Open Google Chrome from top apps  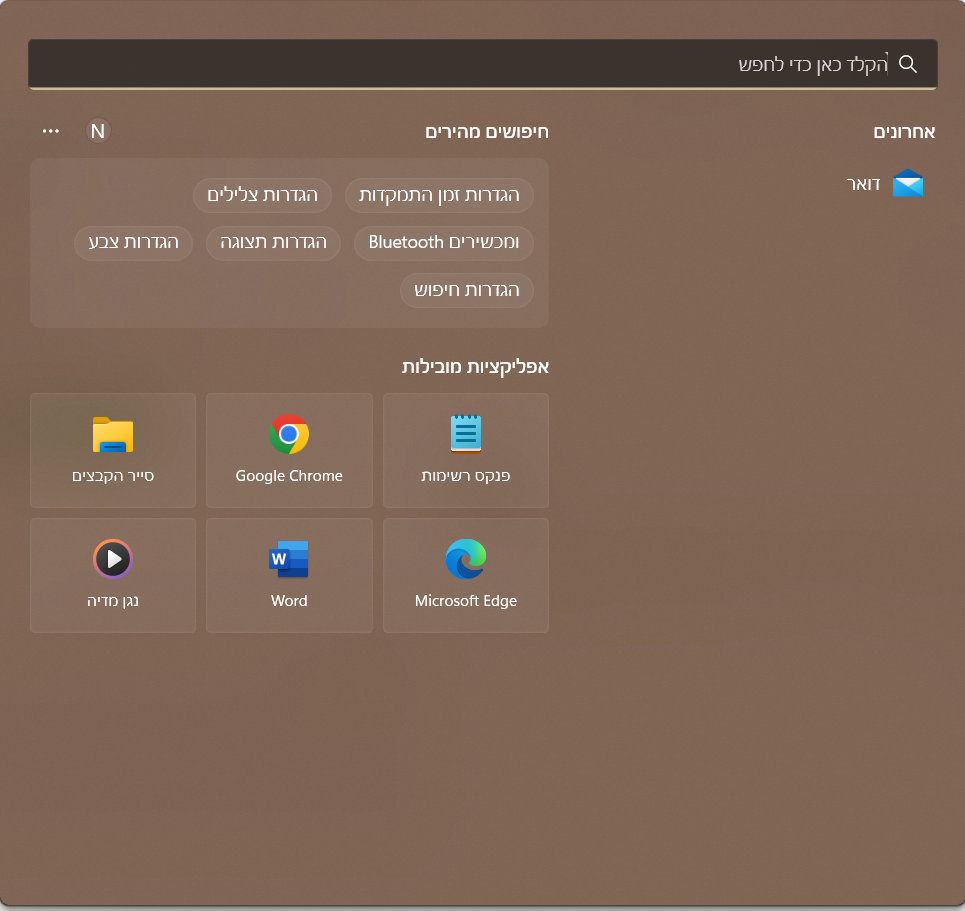click(x=289, y=450)
